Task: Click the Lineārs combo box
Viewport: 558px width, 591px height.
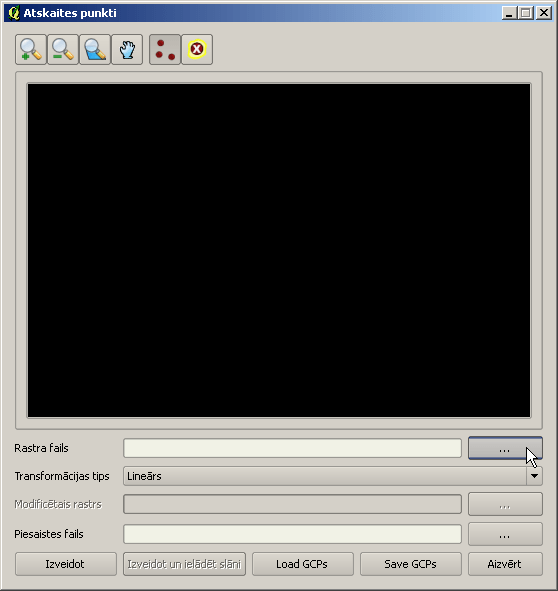Action: [333, 476]
